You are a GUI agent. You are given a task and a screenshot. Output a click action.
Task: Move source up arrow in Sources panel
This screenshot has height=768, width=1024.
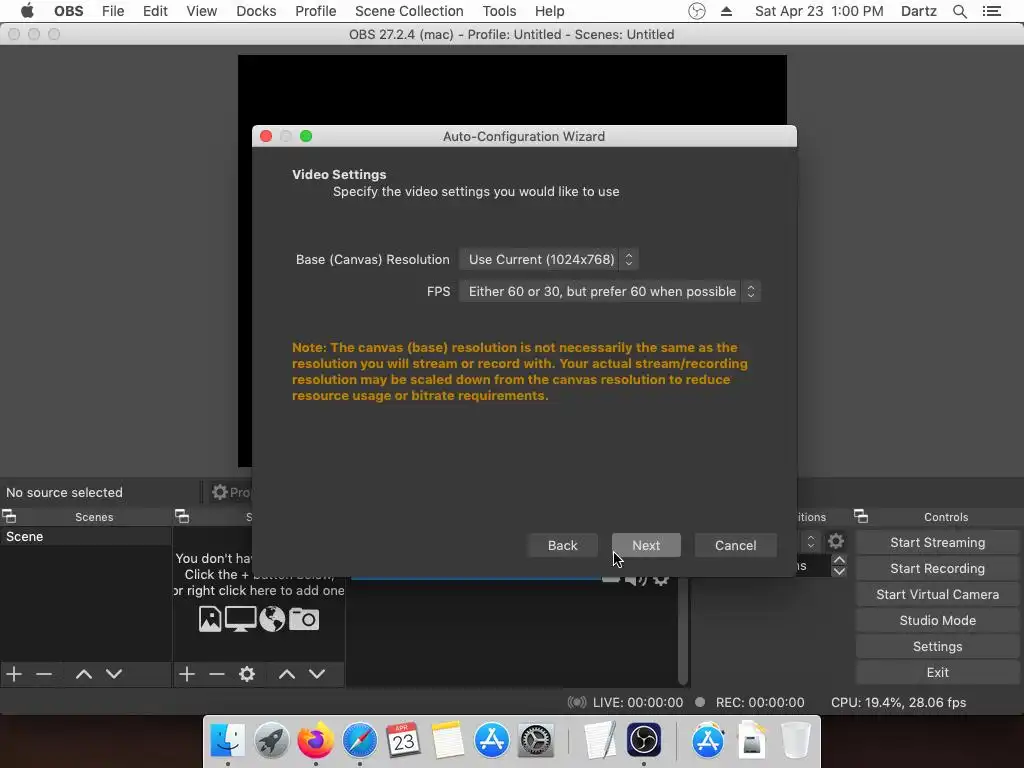point(287,674)
